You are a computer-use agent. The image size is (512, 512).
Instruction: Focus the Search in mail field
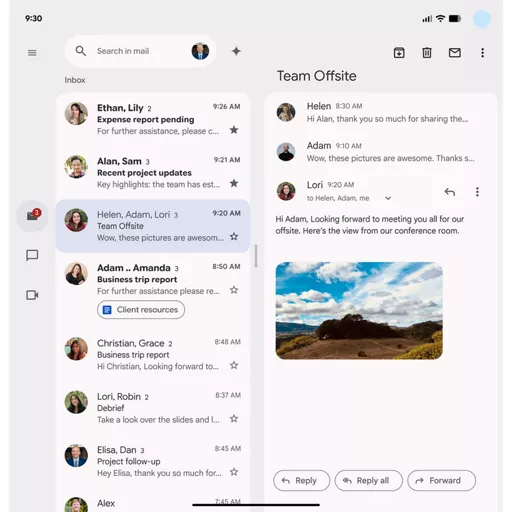coord(140,51)
